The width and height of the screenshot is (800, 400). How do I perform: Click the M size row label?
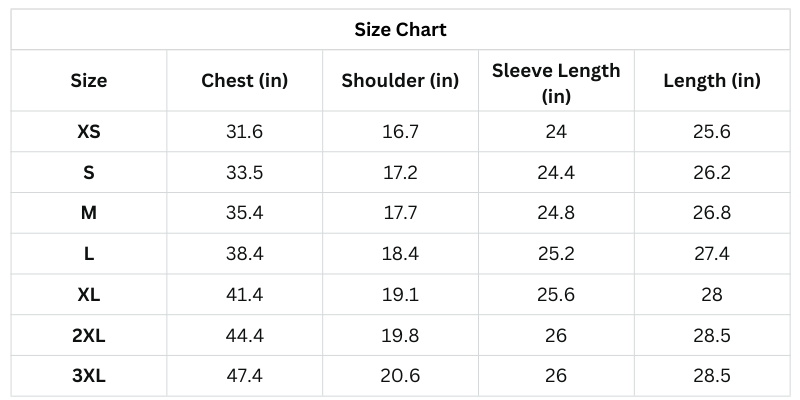(x=89, y=213)
